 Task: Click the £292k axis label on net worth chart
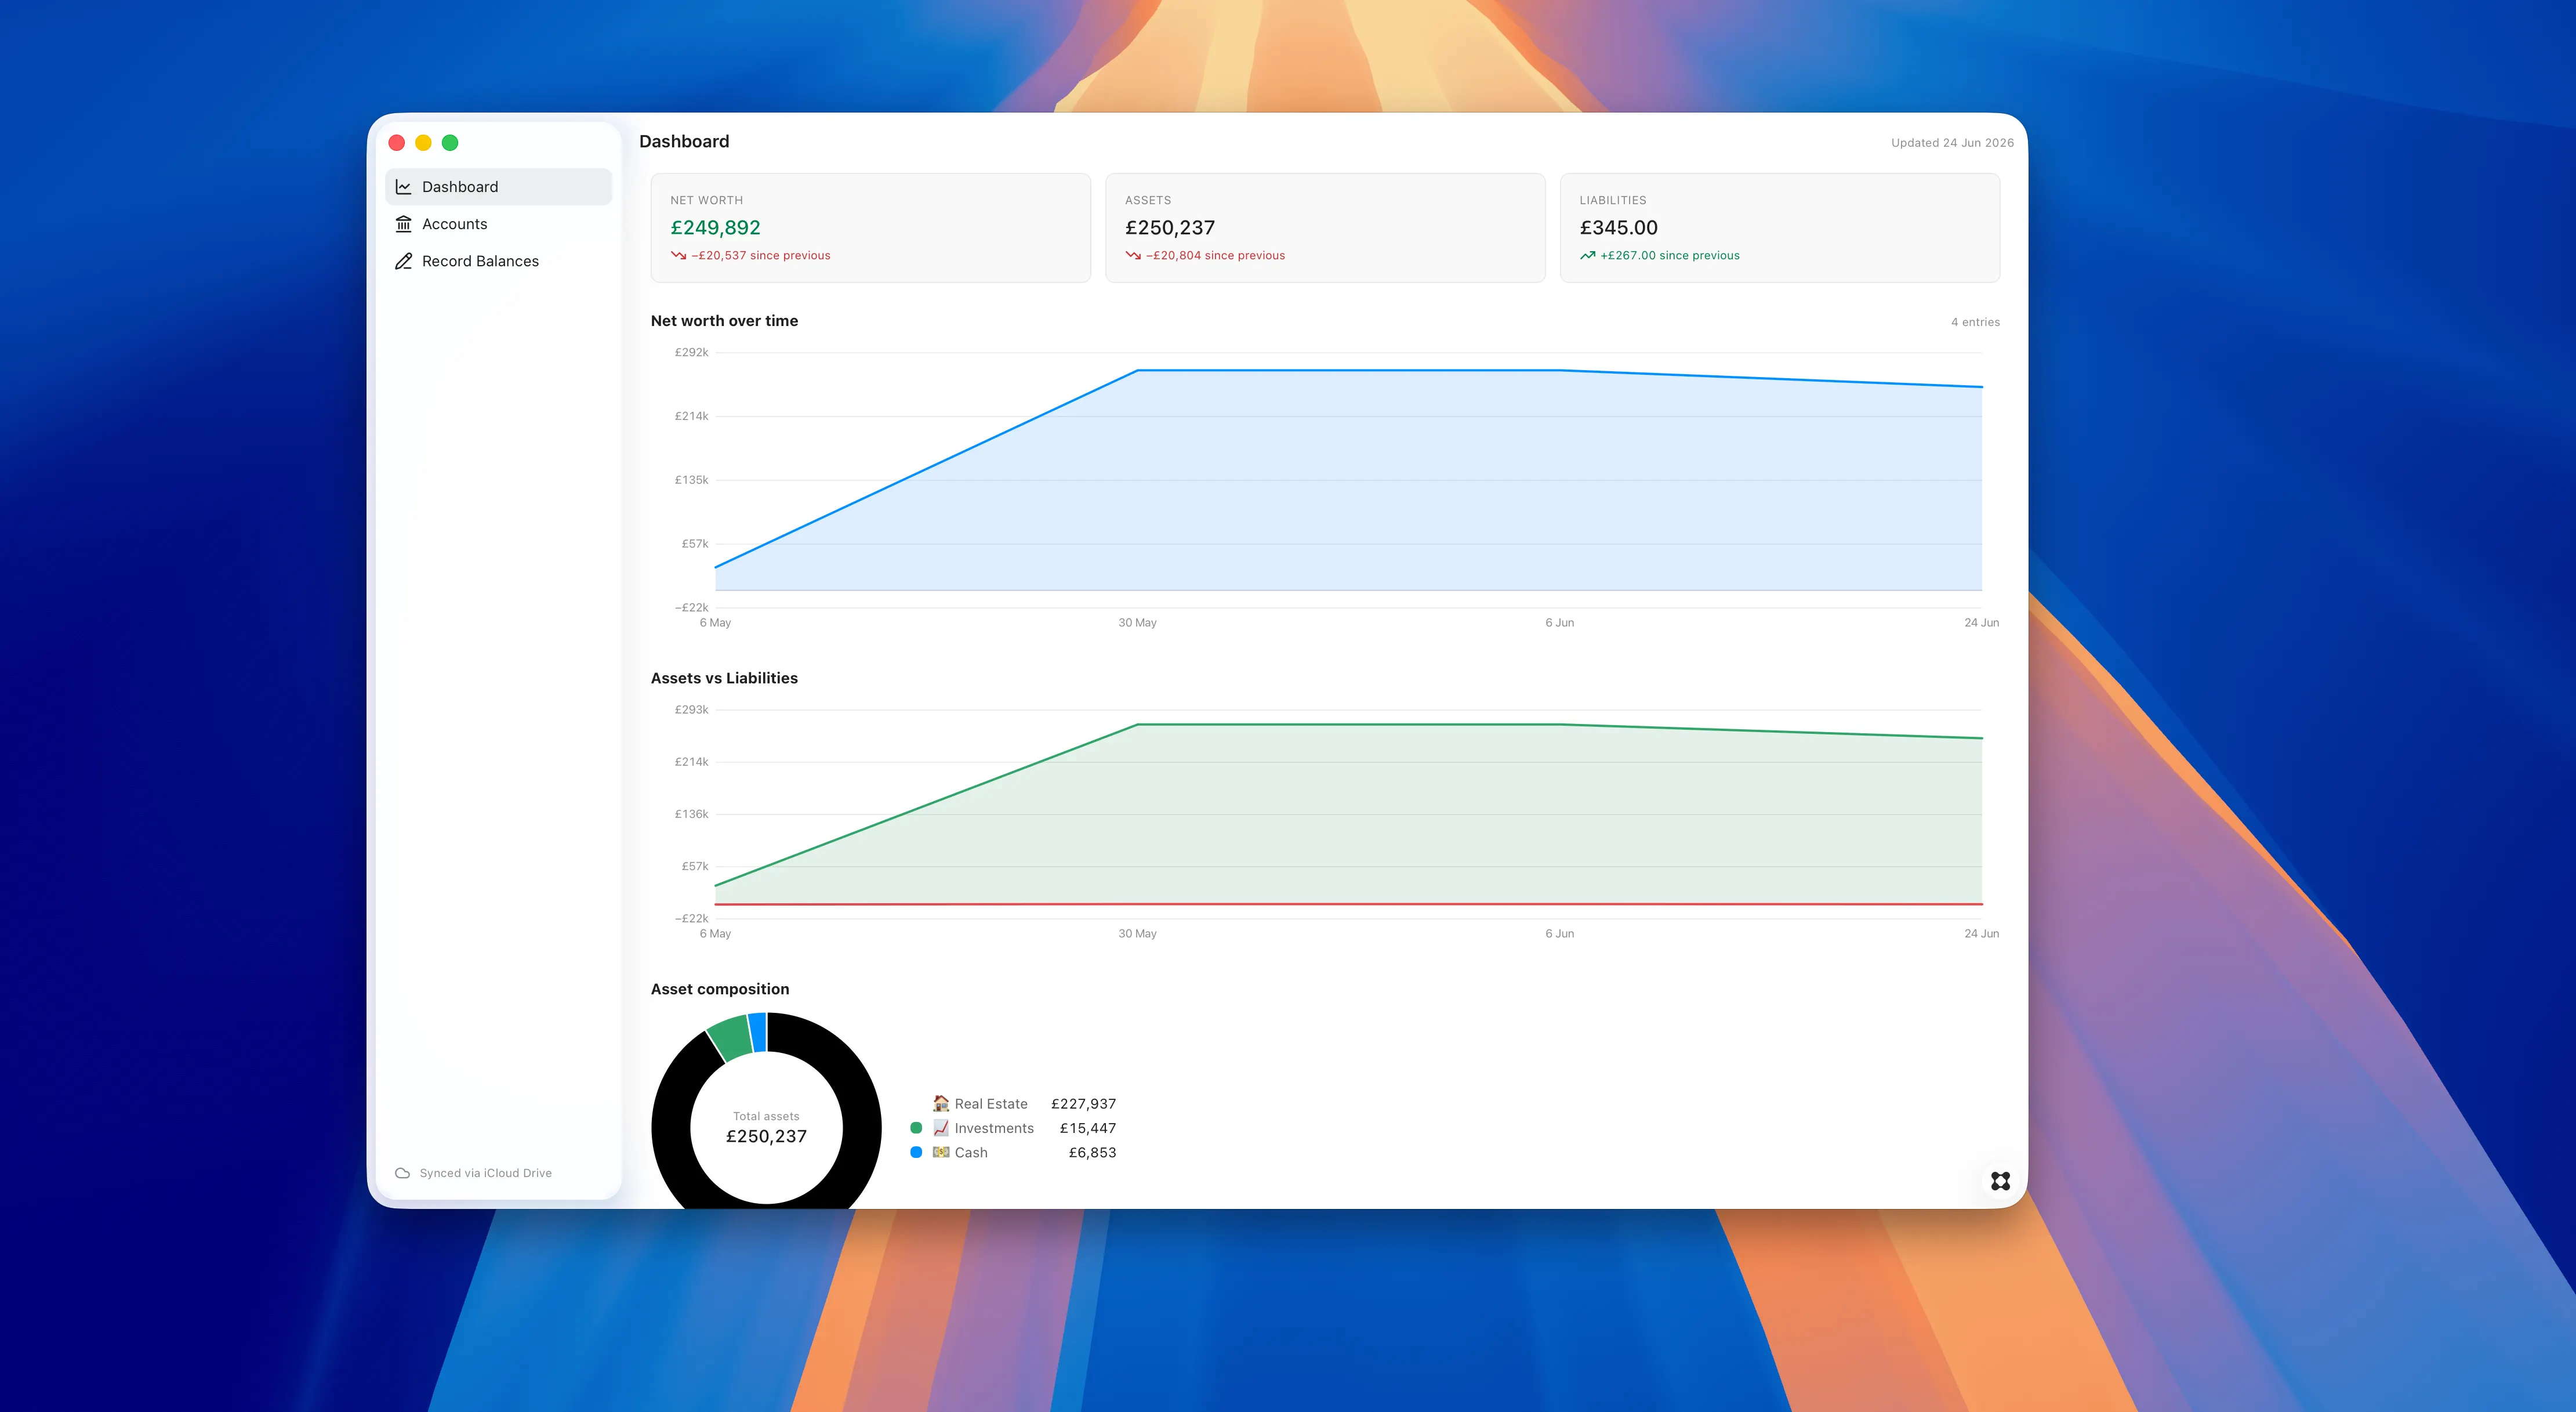click(691, 352)
